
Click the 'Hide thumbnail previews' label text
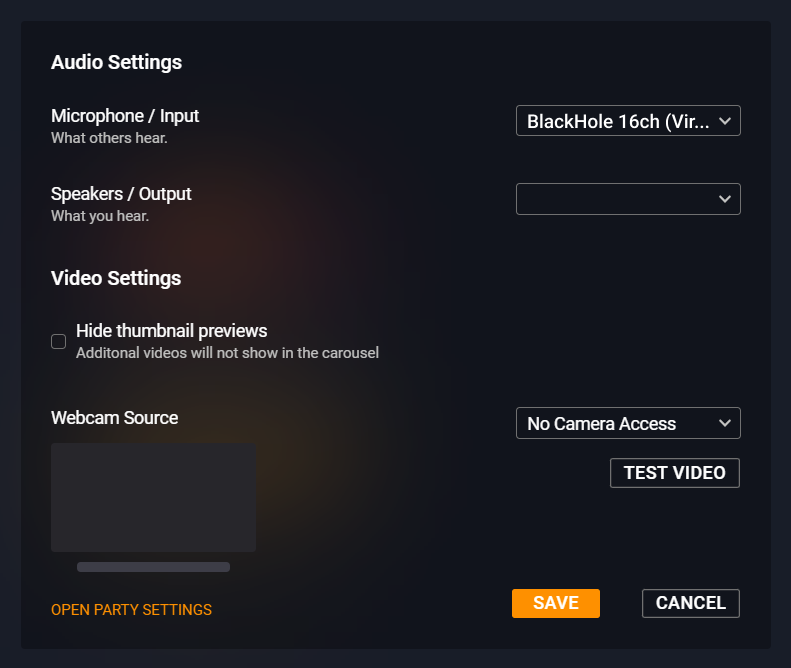coord(171,330)
